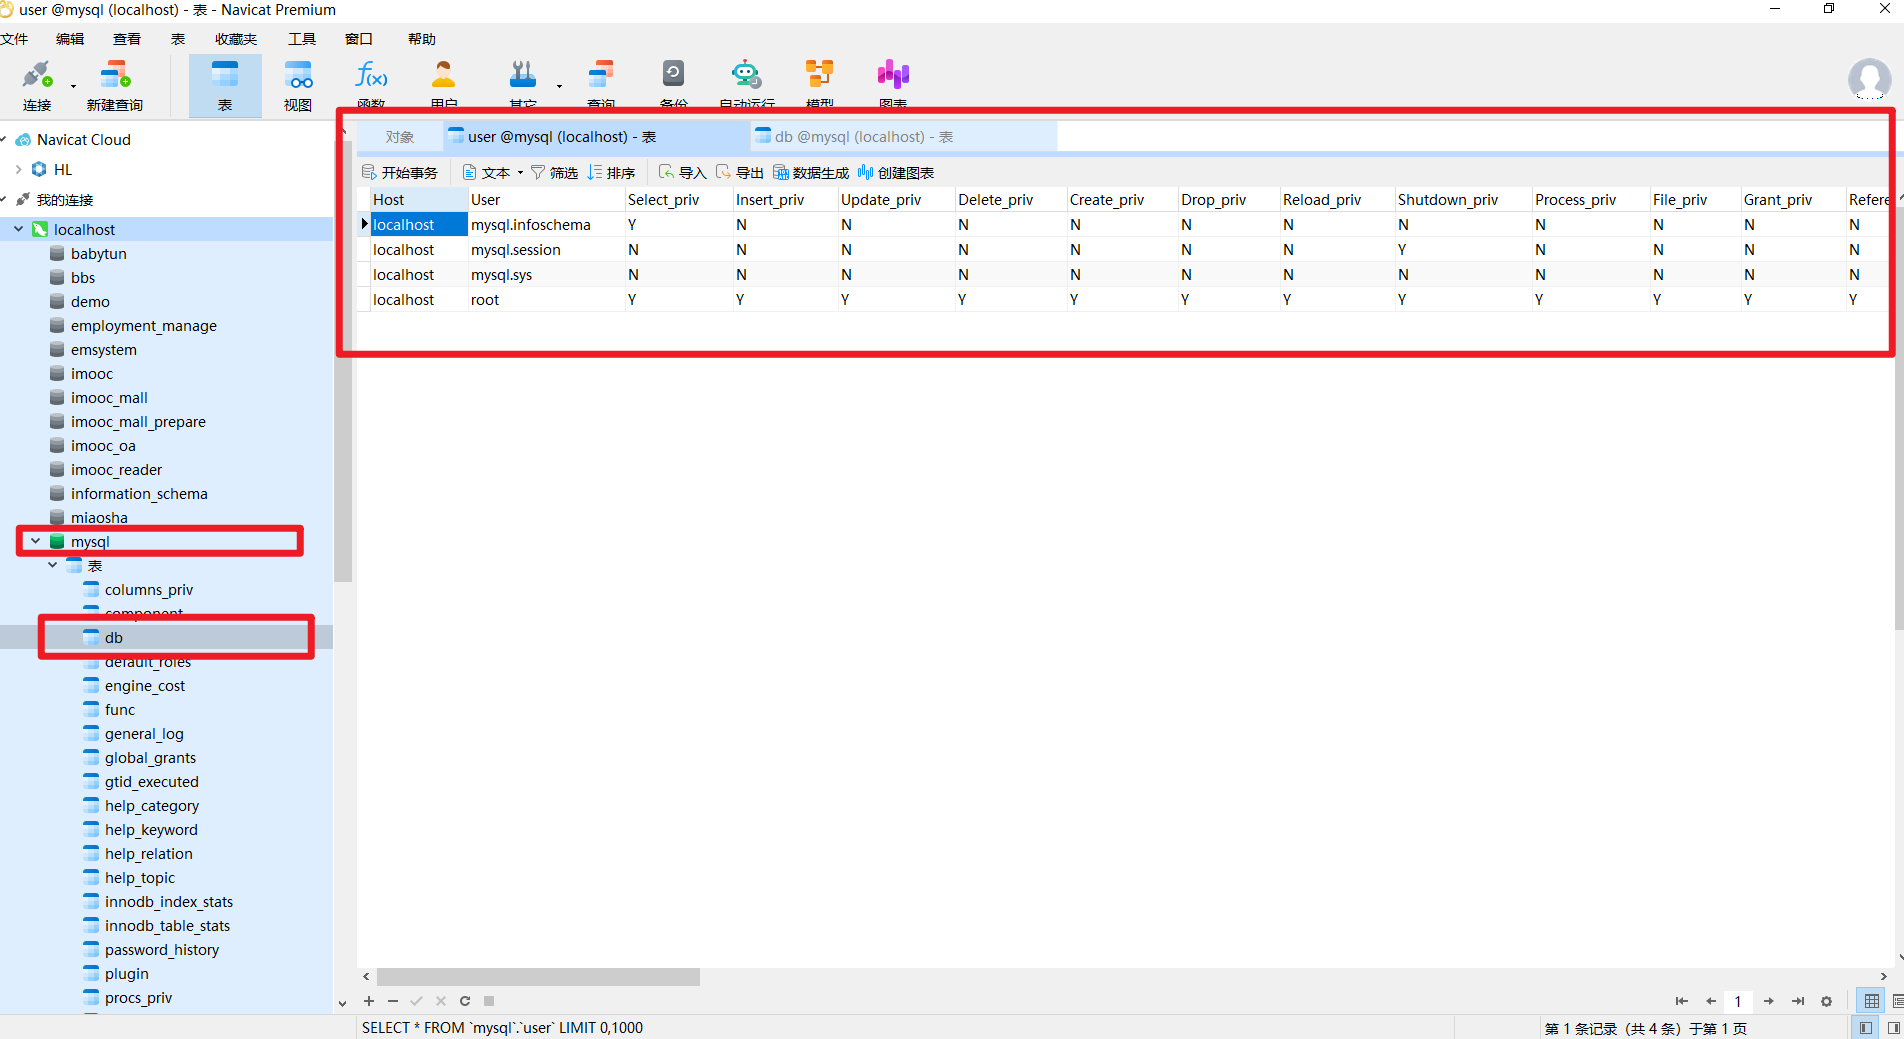
Task: Switch to the 对象 objects tab
Action: [400, 137]
